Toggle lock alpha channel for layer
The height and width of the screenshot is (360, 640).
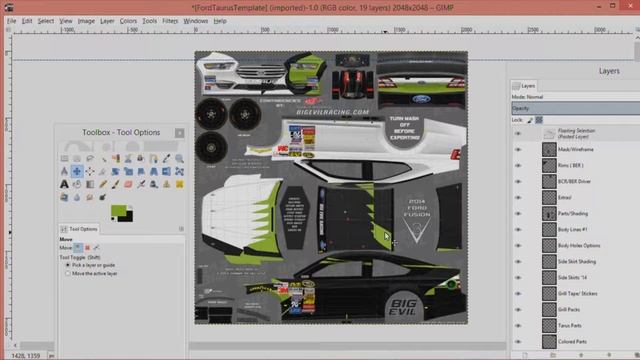click(539, 120)
